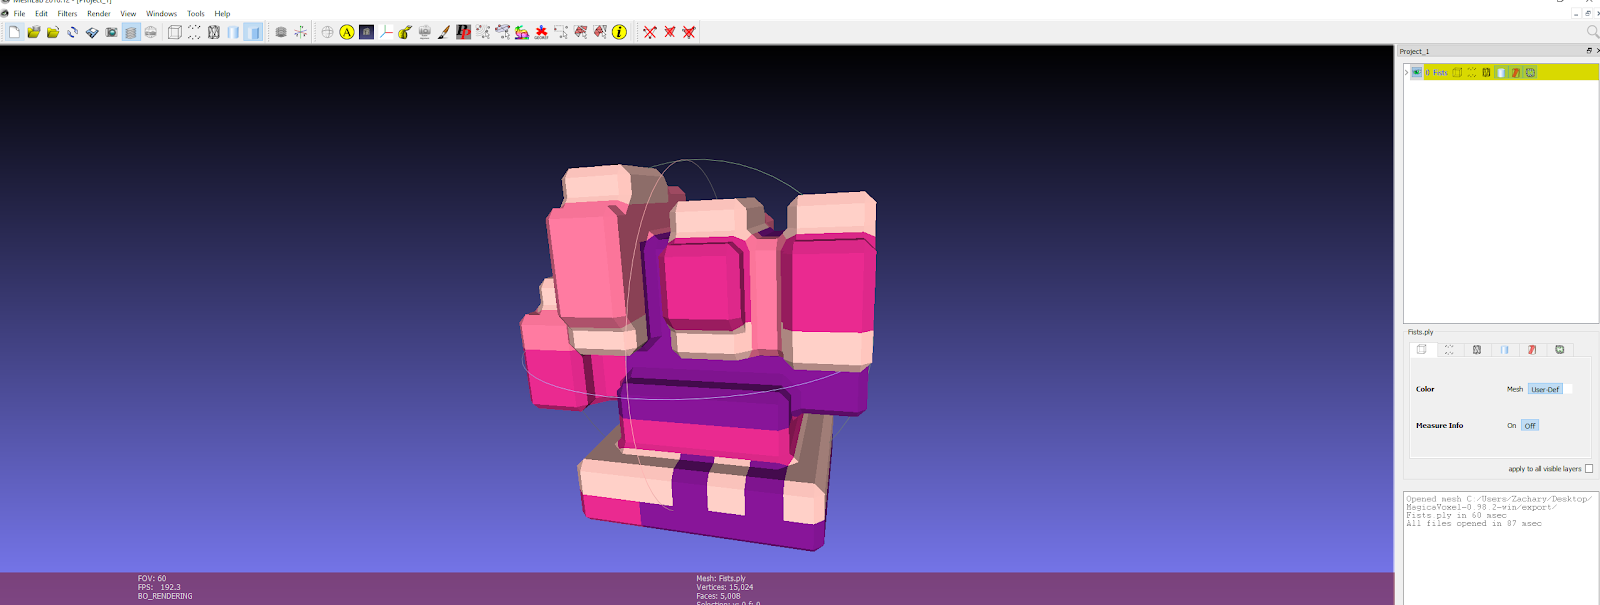Click the dark blue square tool icon
1600x605 pixels.
[366, 32]
